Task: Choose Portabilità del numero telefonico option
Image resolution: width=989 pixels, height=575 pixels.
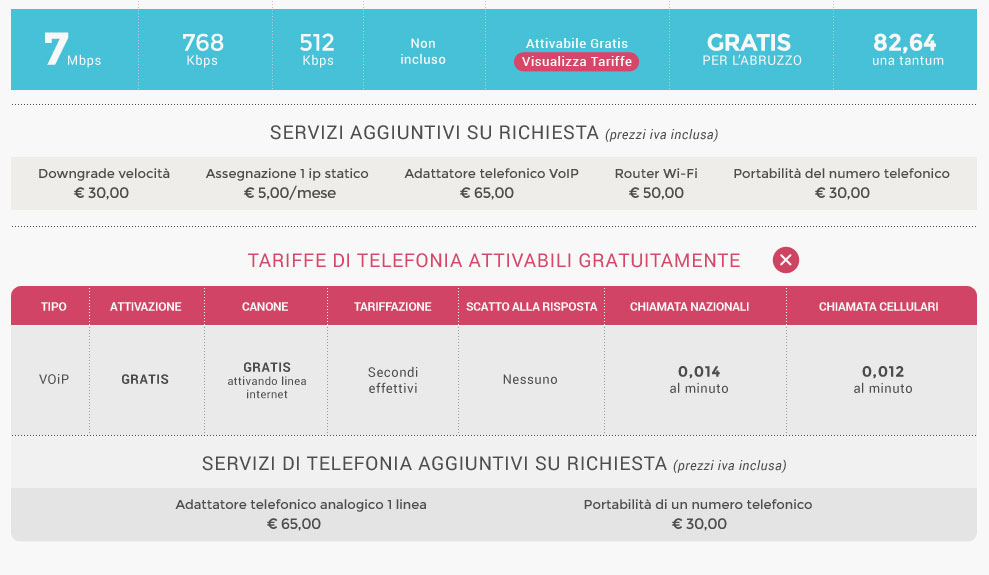Action: [841, 183]
